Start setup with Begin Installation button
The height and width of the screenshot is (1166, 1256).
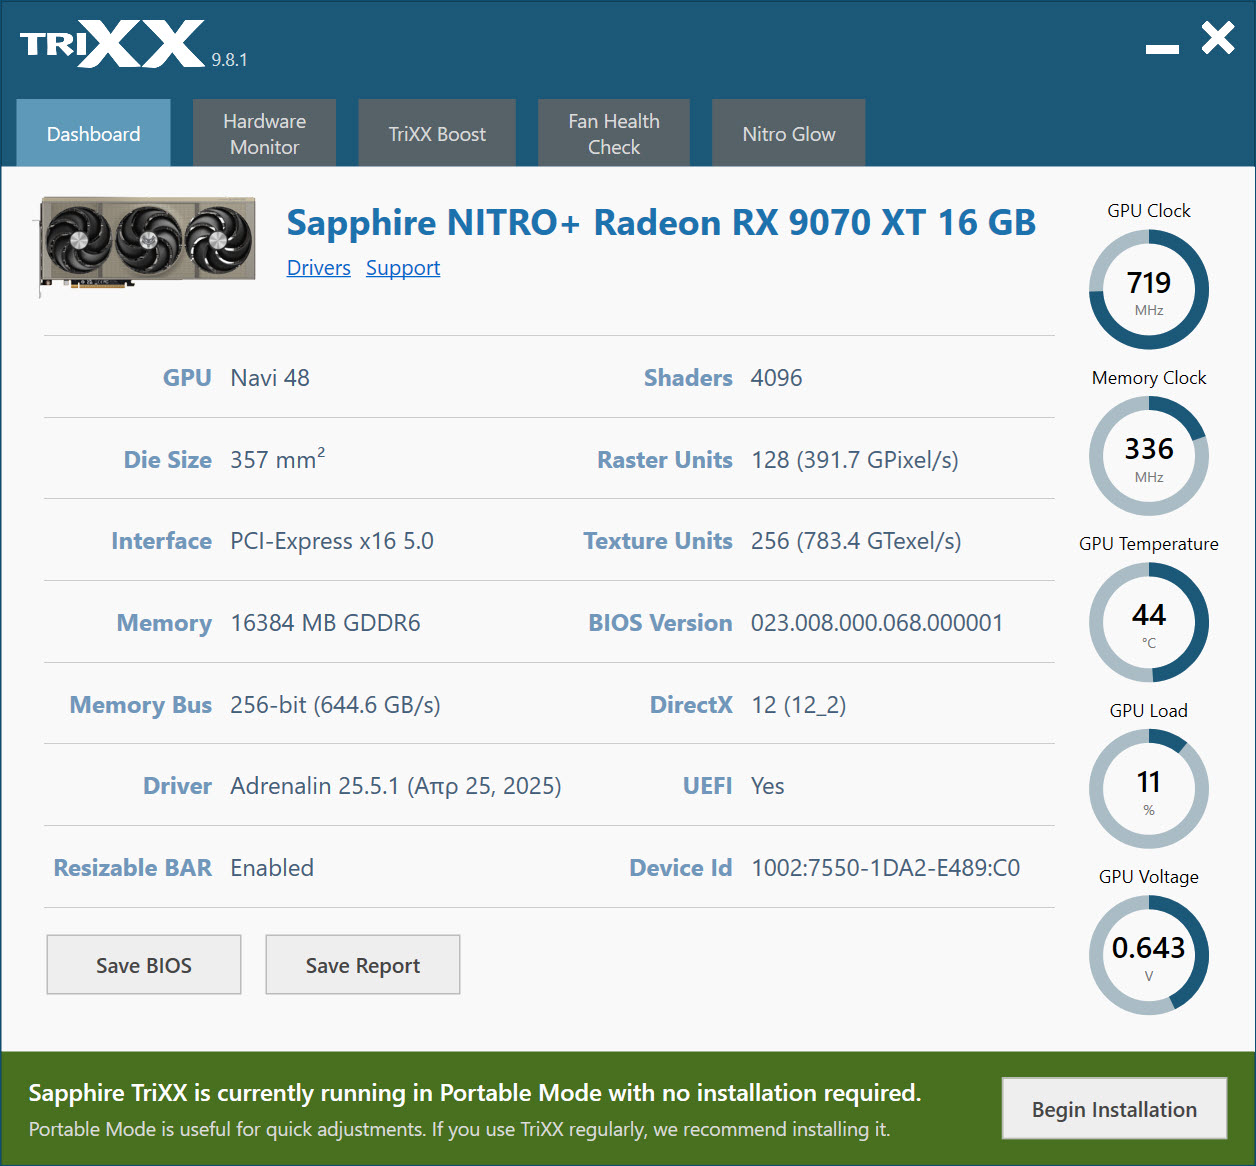click(x=1114, y=1108)
